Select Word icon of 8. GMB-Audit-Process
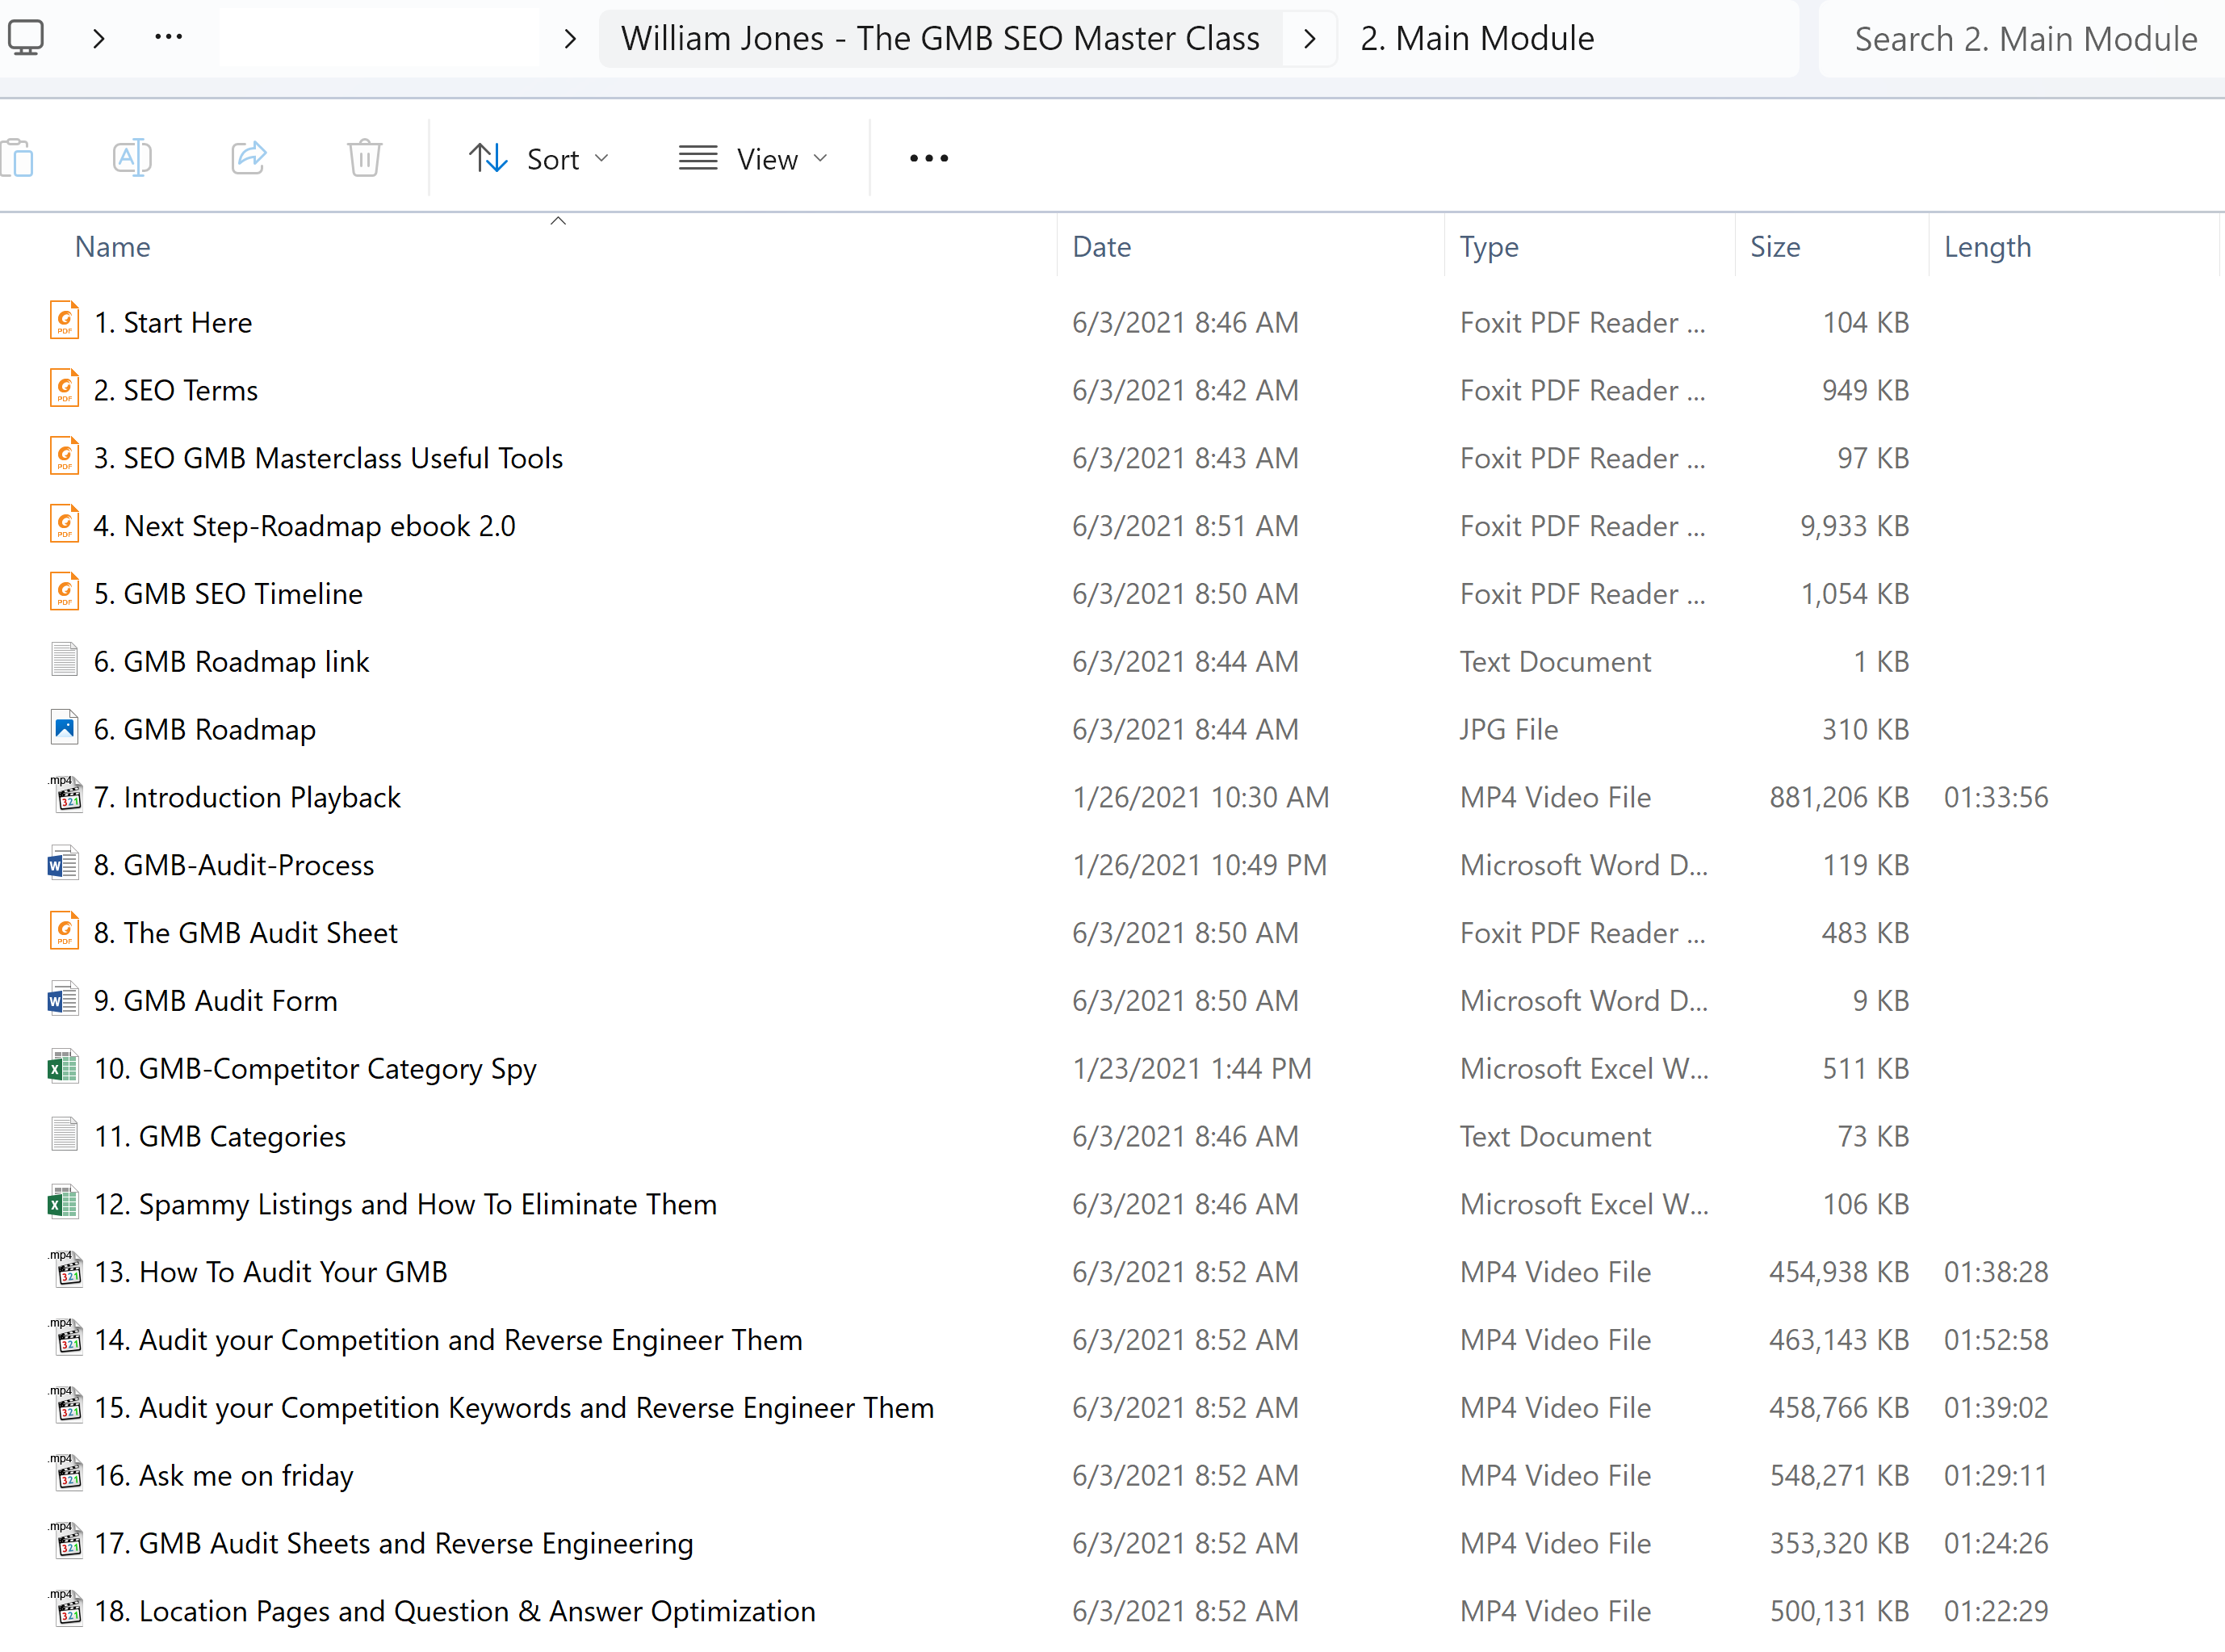Screen dimensions: 2225x1652 63,864
